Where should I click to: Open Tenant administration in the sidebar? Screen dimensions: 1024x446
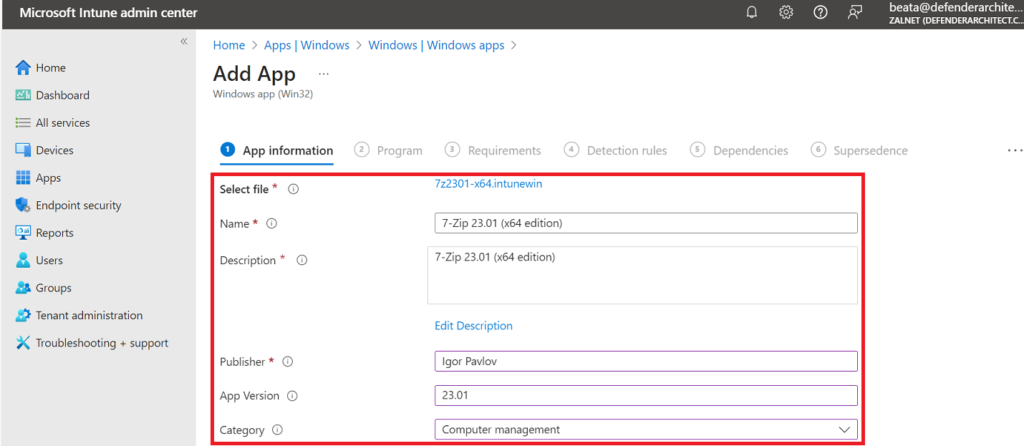pos(89,315)
